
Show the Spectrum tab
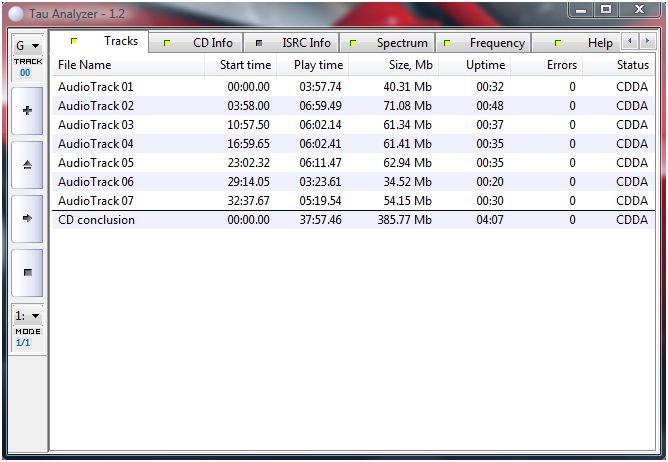391,43
